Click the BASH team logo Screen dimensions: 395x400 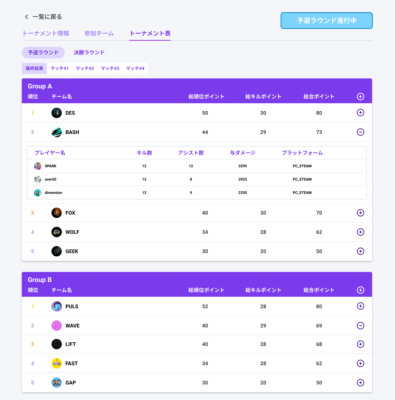tap(57, 132)
